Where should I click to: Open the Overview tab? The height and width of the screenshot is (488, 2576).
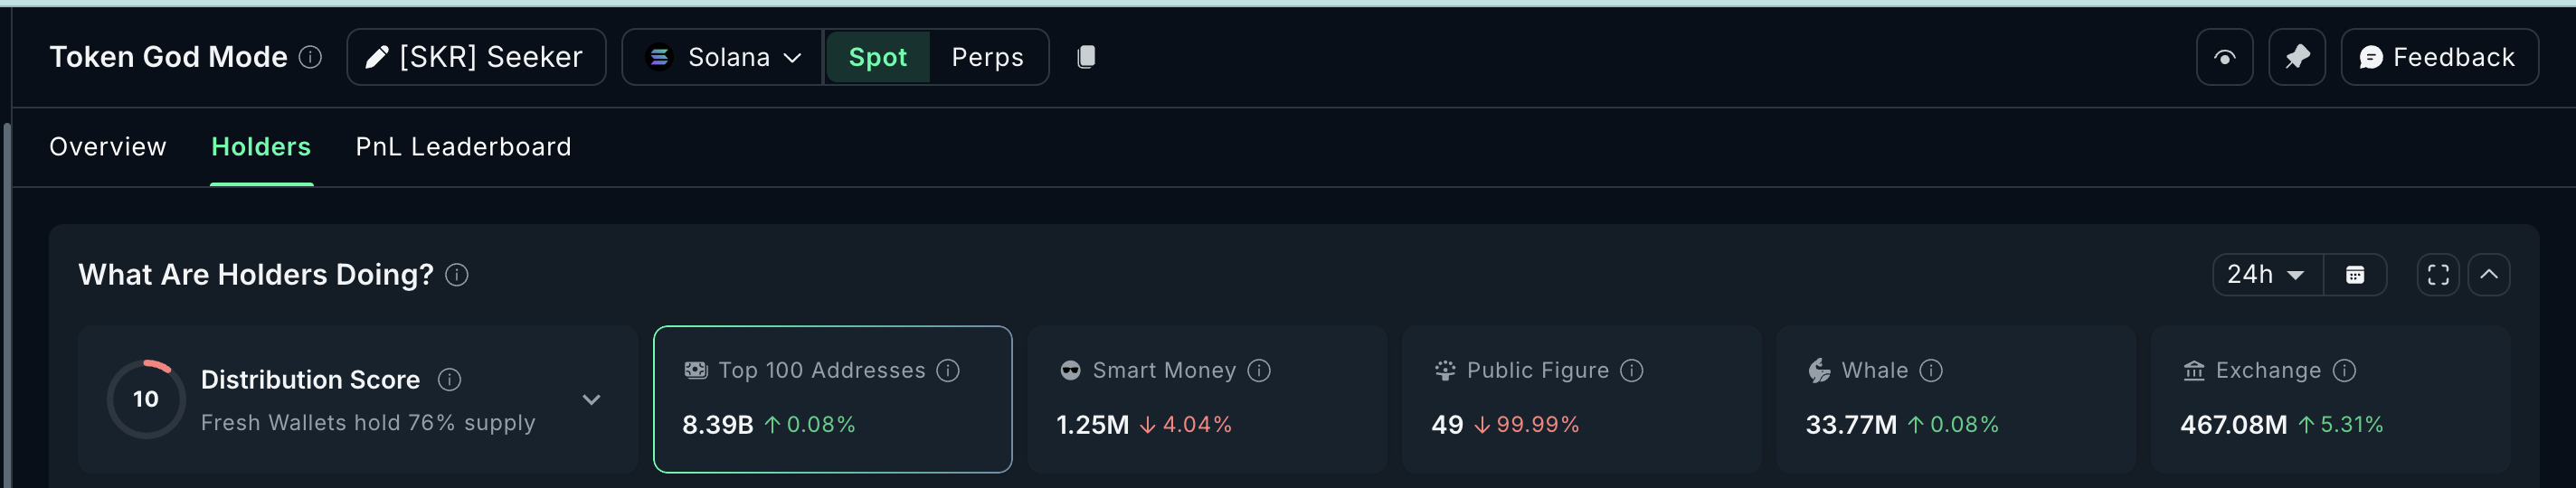point(108,147)
